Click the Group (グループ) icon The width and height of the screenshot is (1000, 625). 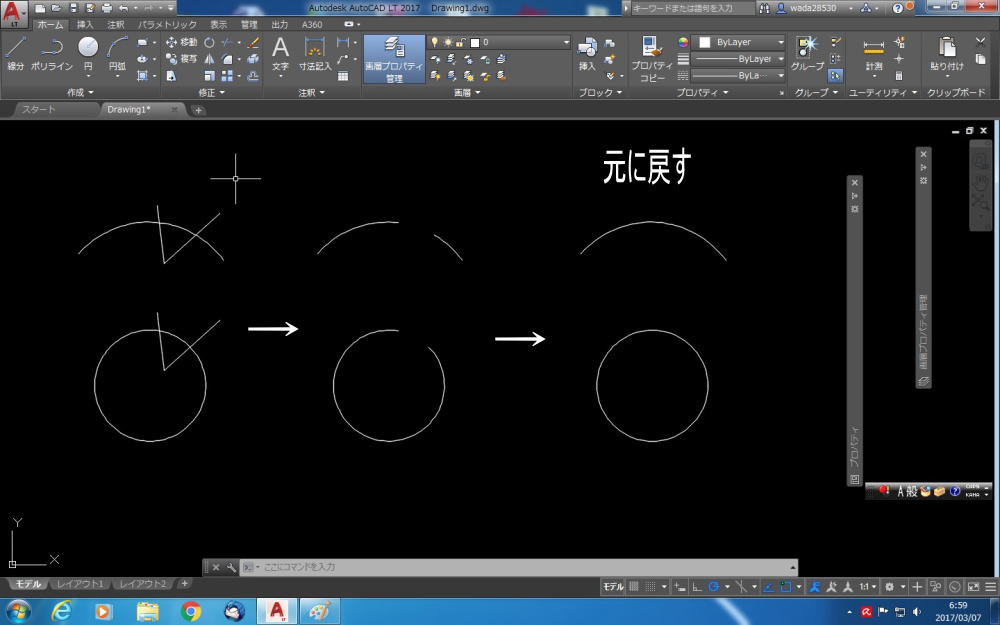click(807, 53)
